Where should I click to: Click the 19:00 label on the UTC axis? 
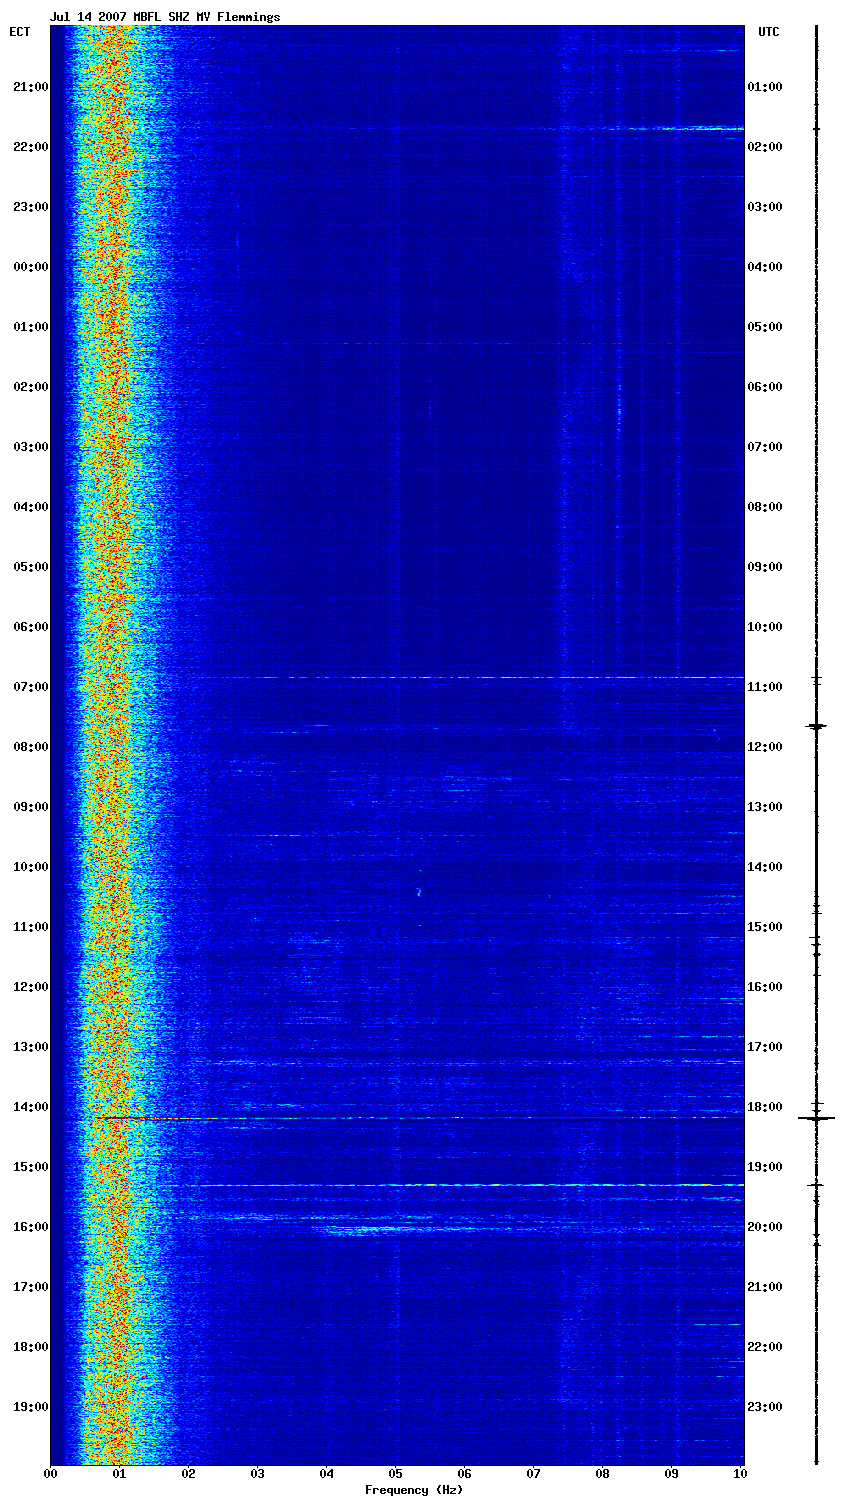pyautogui.click(x=765, y=1167)
